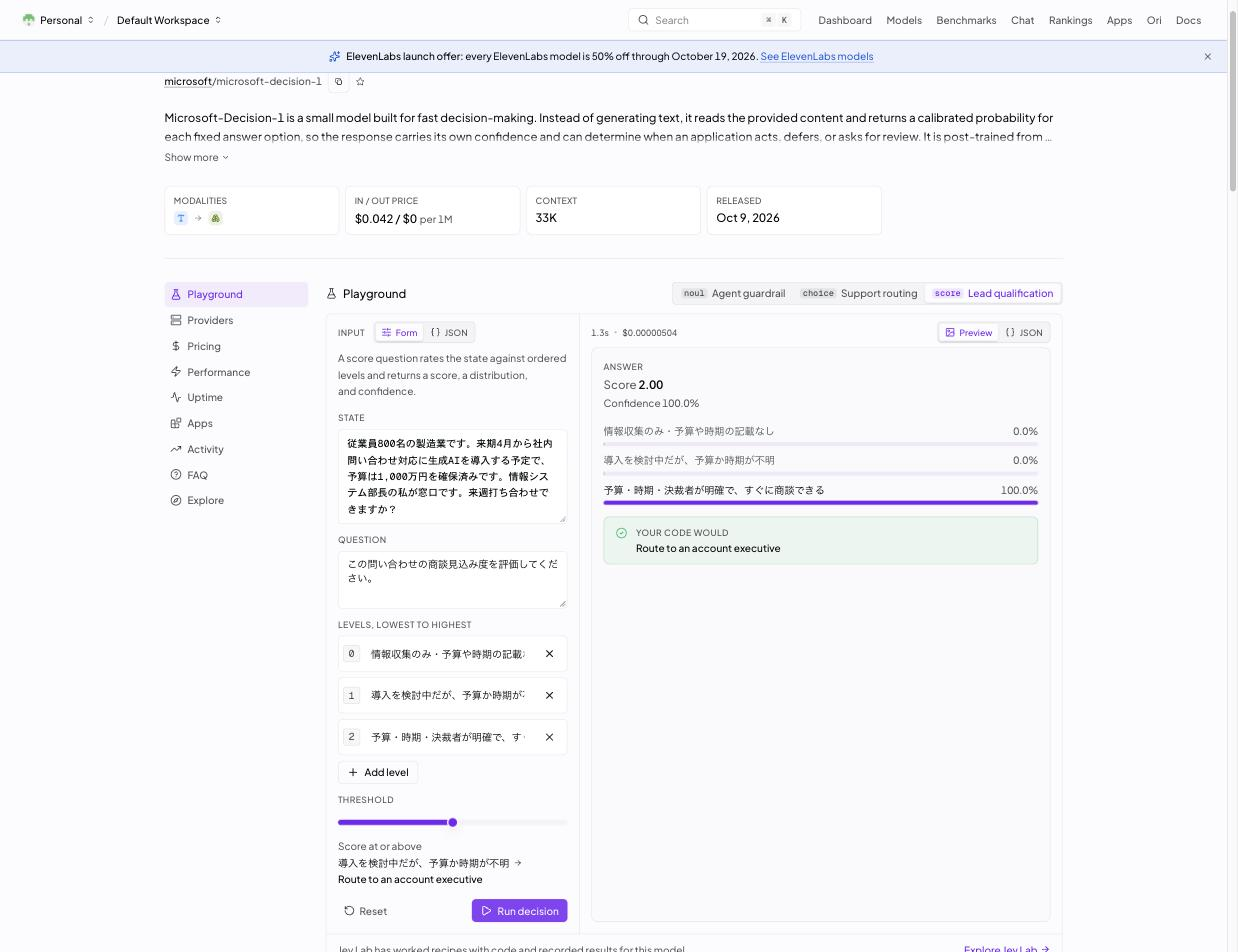Viewport: 1238px width, 952px height.
Task: Switch input view to Form
Action: (400, 333)
